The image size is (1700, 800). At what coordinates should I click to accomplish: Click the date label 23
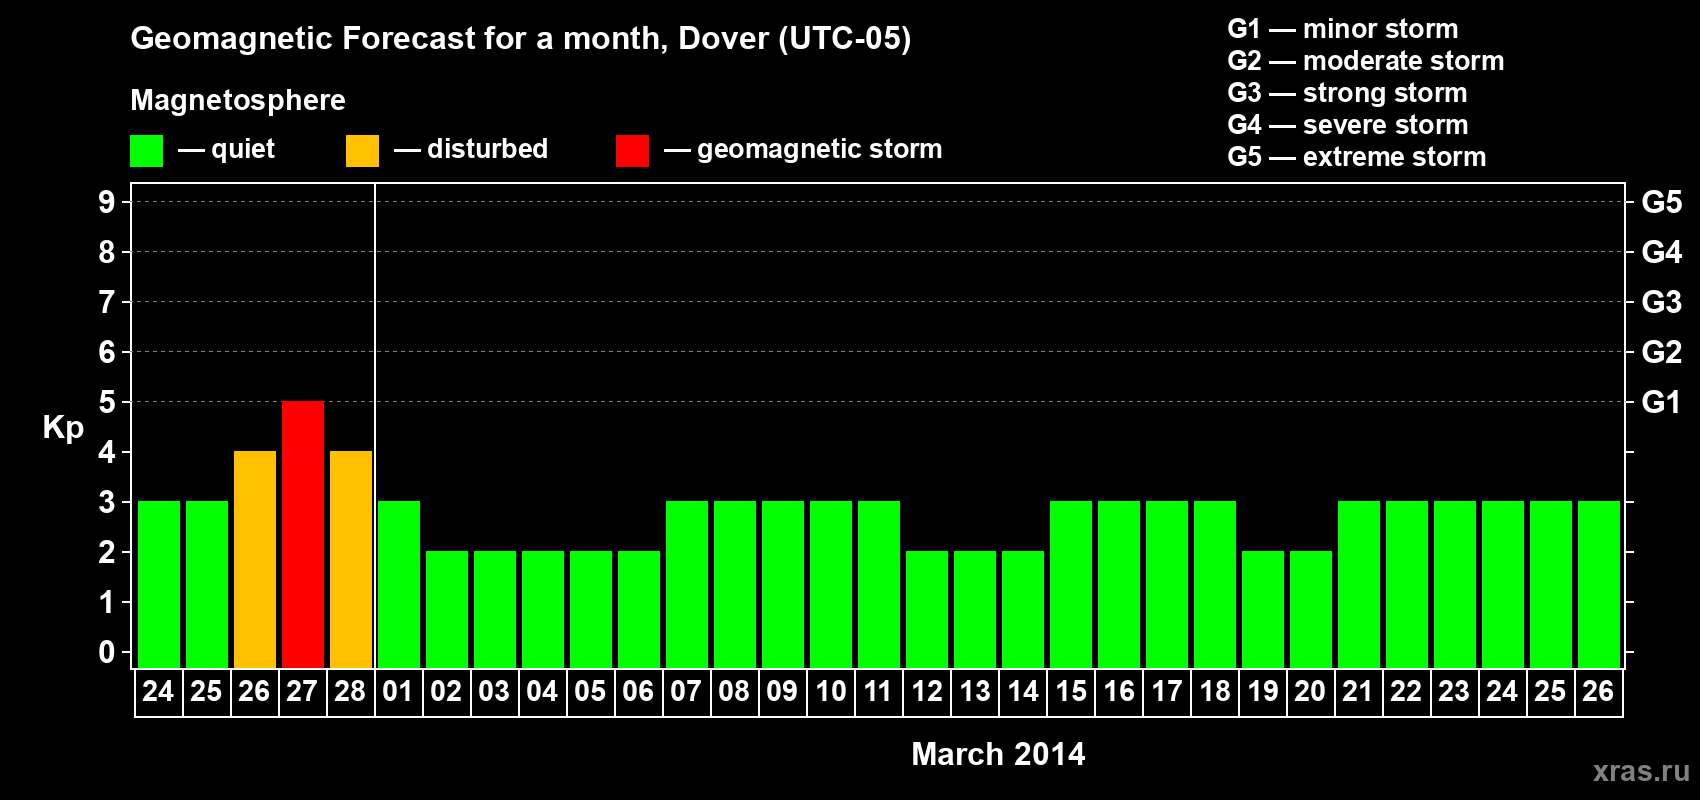click(x=1454, y=692)
